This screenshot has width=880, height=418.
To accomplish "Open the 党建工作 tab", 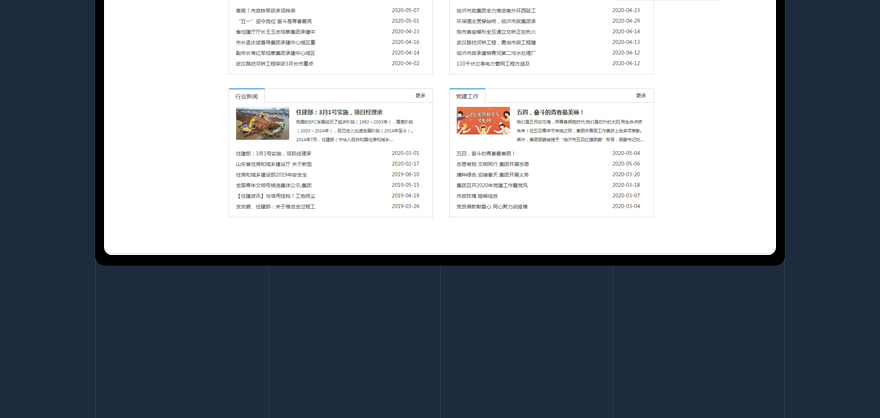I will (x=467, y=96).
